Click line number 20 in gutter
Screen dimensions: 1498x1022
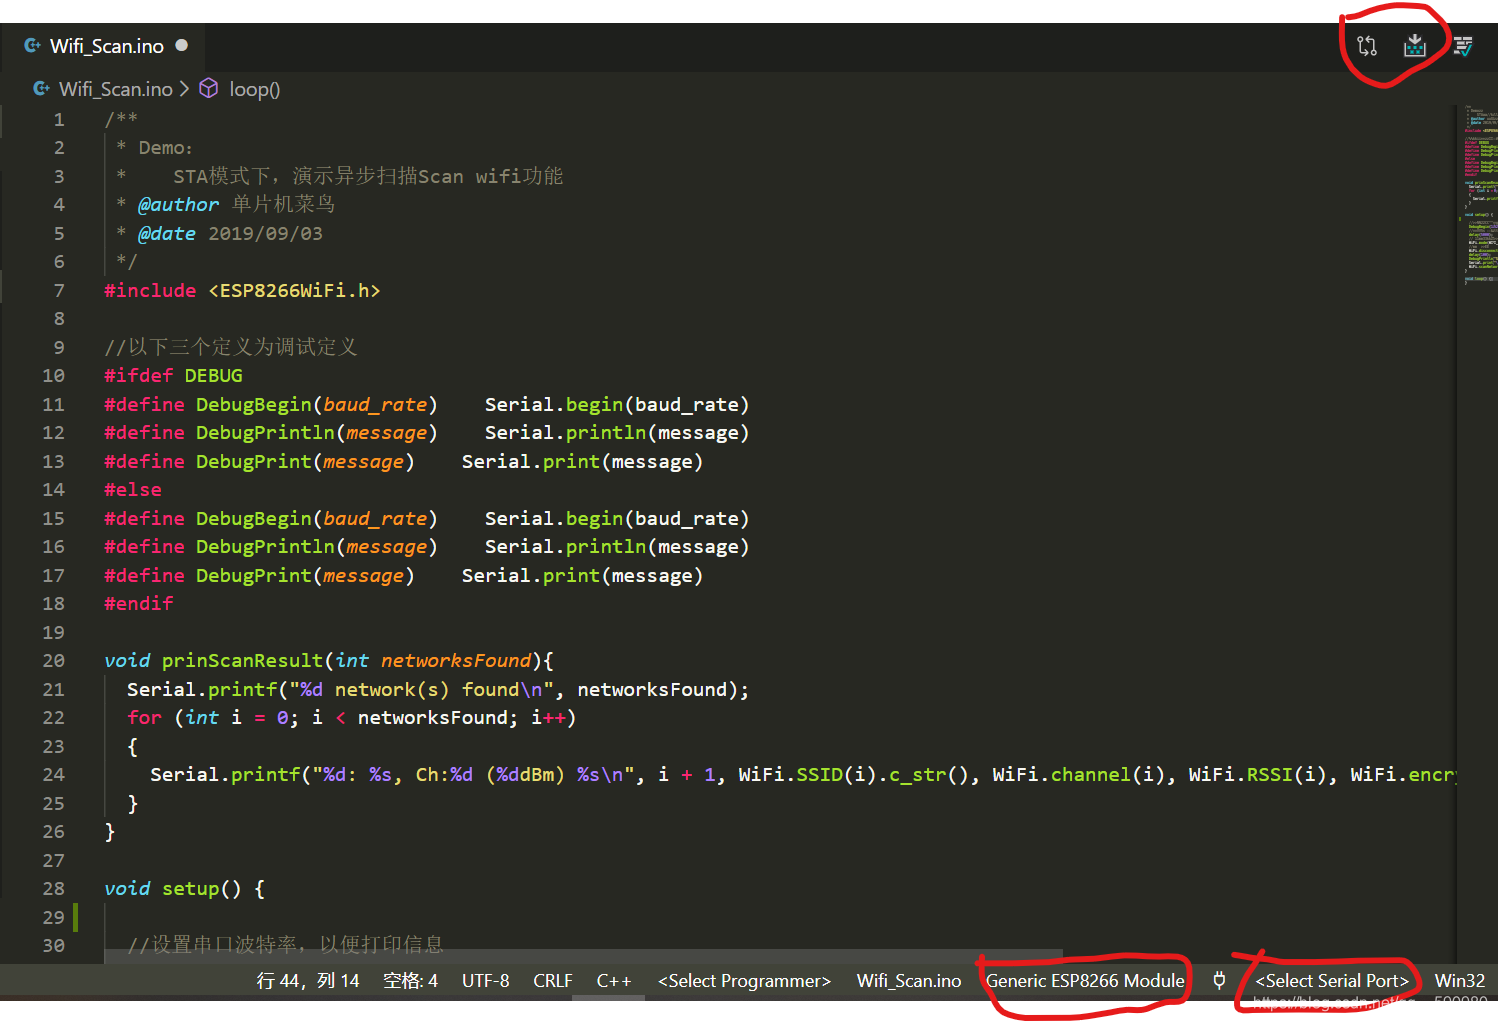coord(53,660)
